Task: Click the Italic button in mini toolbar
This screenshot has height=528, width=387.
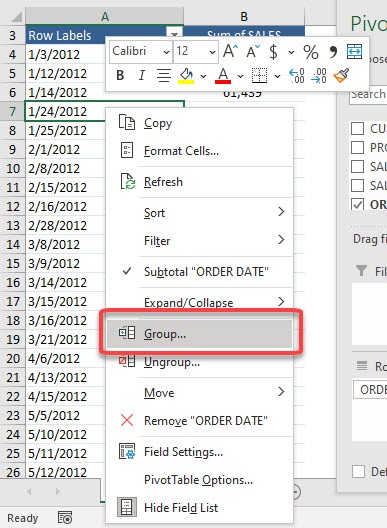Action: coord(142,75)
